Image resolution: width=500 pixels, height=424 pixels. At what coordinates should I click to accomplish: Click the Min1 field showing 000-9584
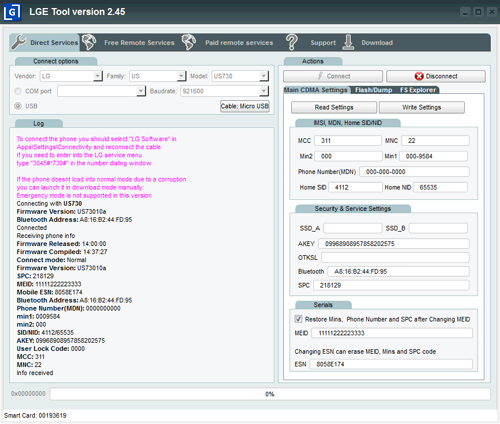click(434, 156)
